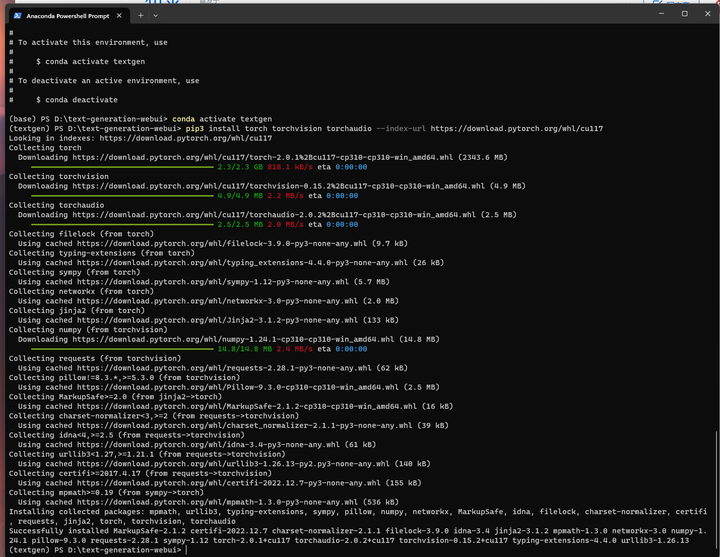Click the 'Collecting requests (from torchvision)' line
720x557 pixels.
click(x=95, y=359)
